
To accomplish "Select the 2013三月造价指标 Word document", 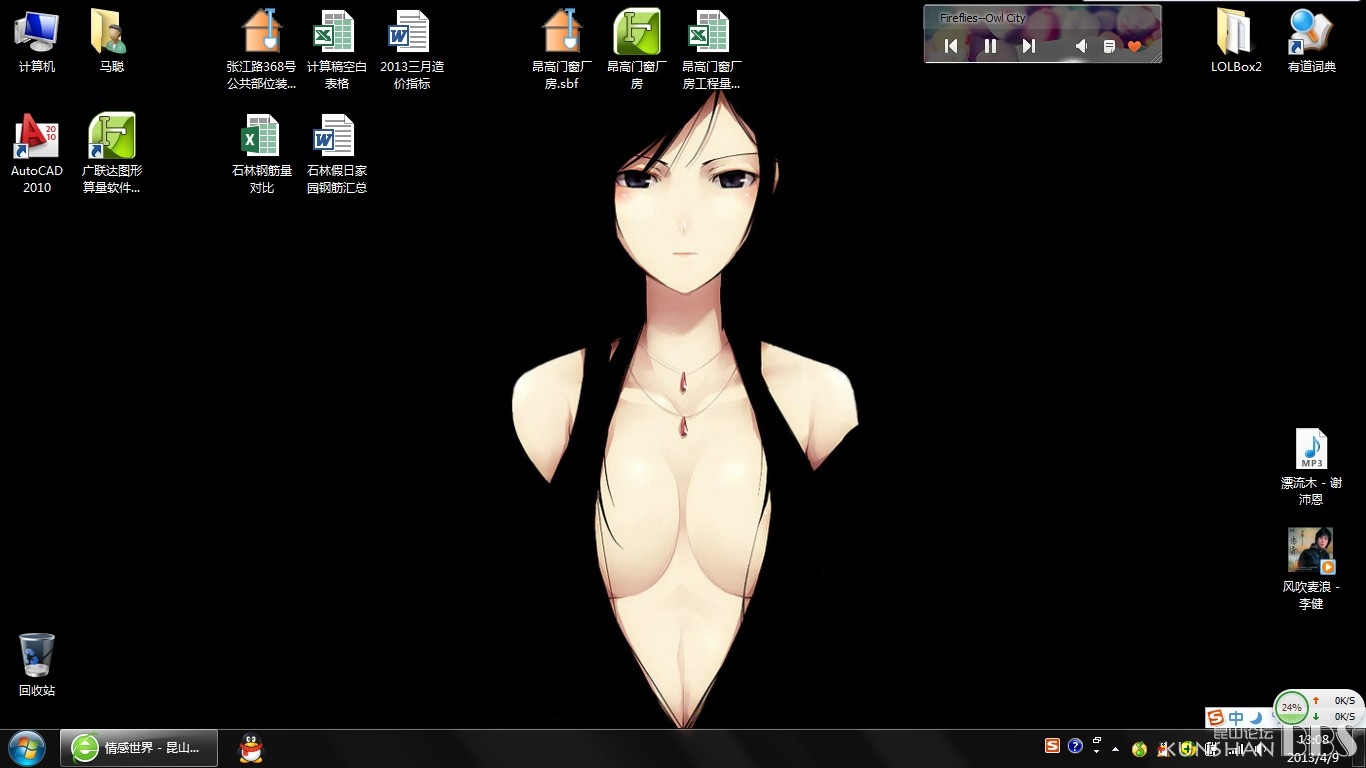I will [411, 49].
